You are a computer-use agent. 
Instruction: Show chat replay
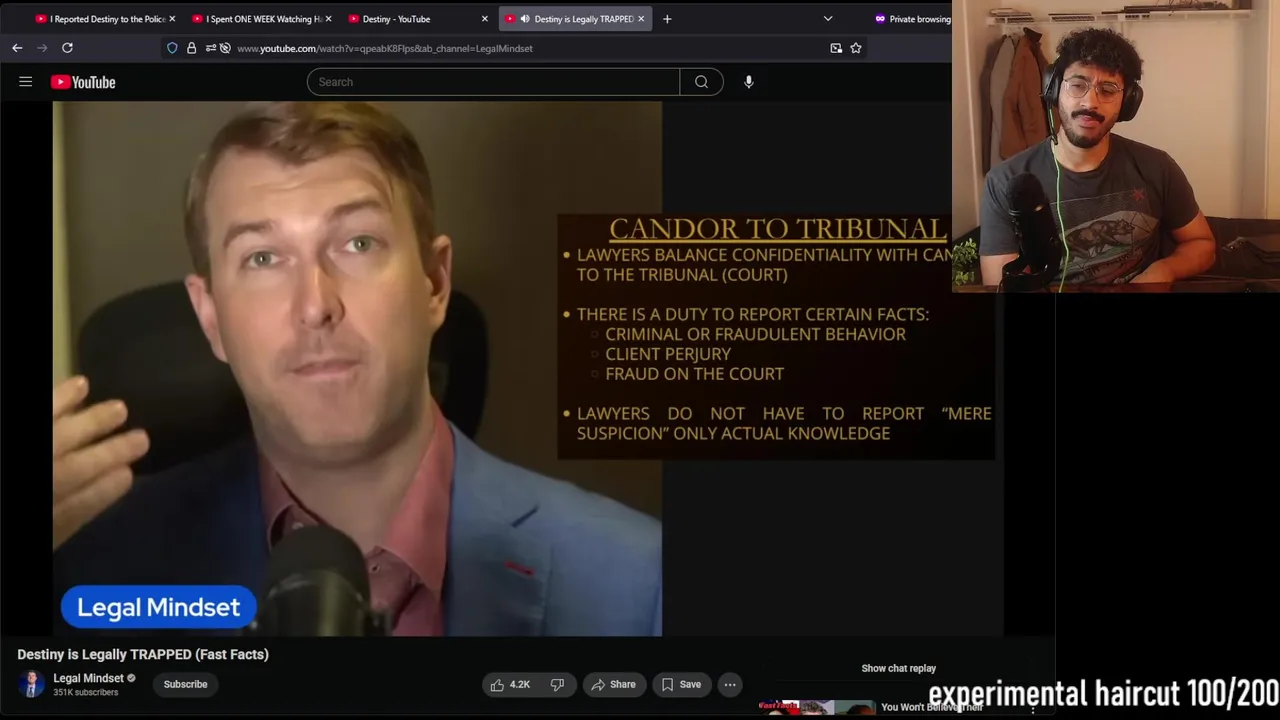(898, 668)
